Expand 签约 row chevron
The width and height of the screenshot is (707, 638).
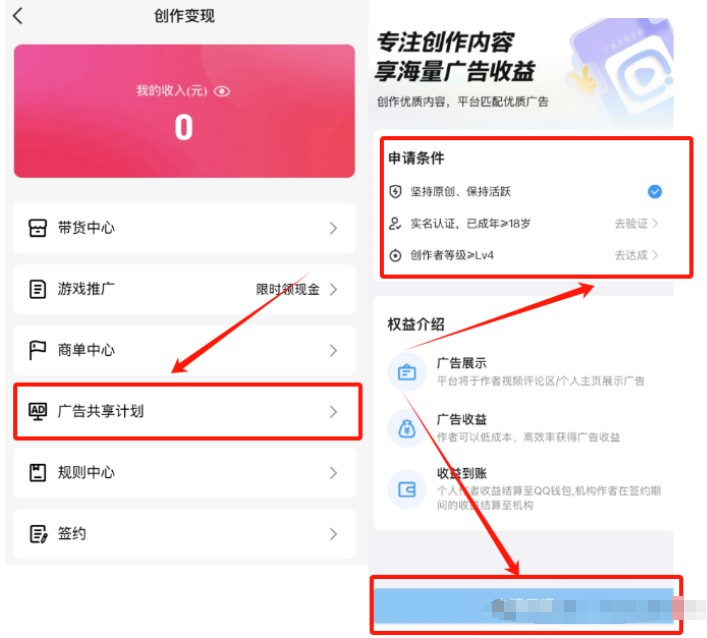[x=333, y=534]
